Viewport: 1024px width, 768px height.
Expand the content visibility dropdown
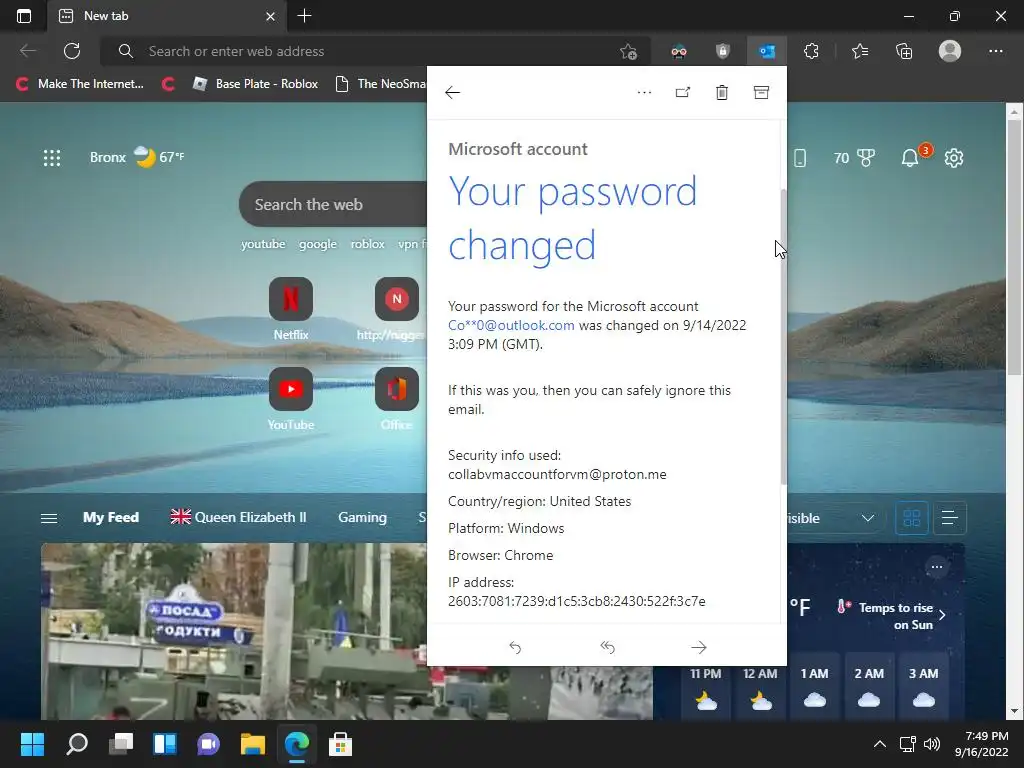pos(867,518)
